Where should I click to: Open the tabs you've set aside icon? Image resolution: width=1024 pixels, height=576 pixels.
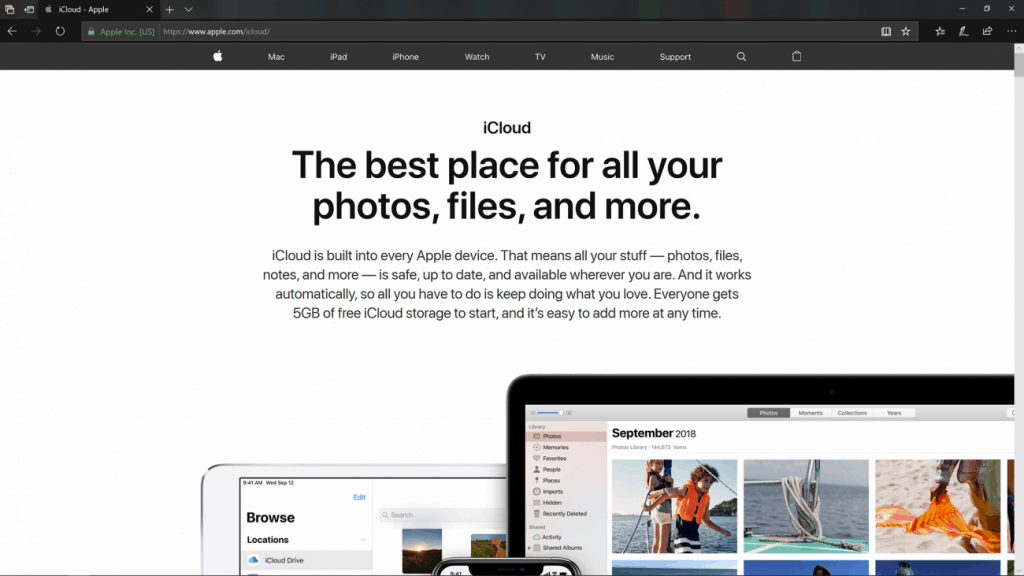[9, 10]
